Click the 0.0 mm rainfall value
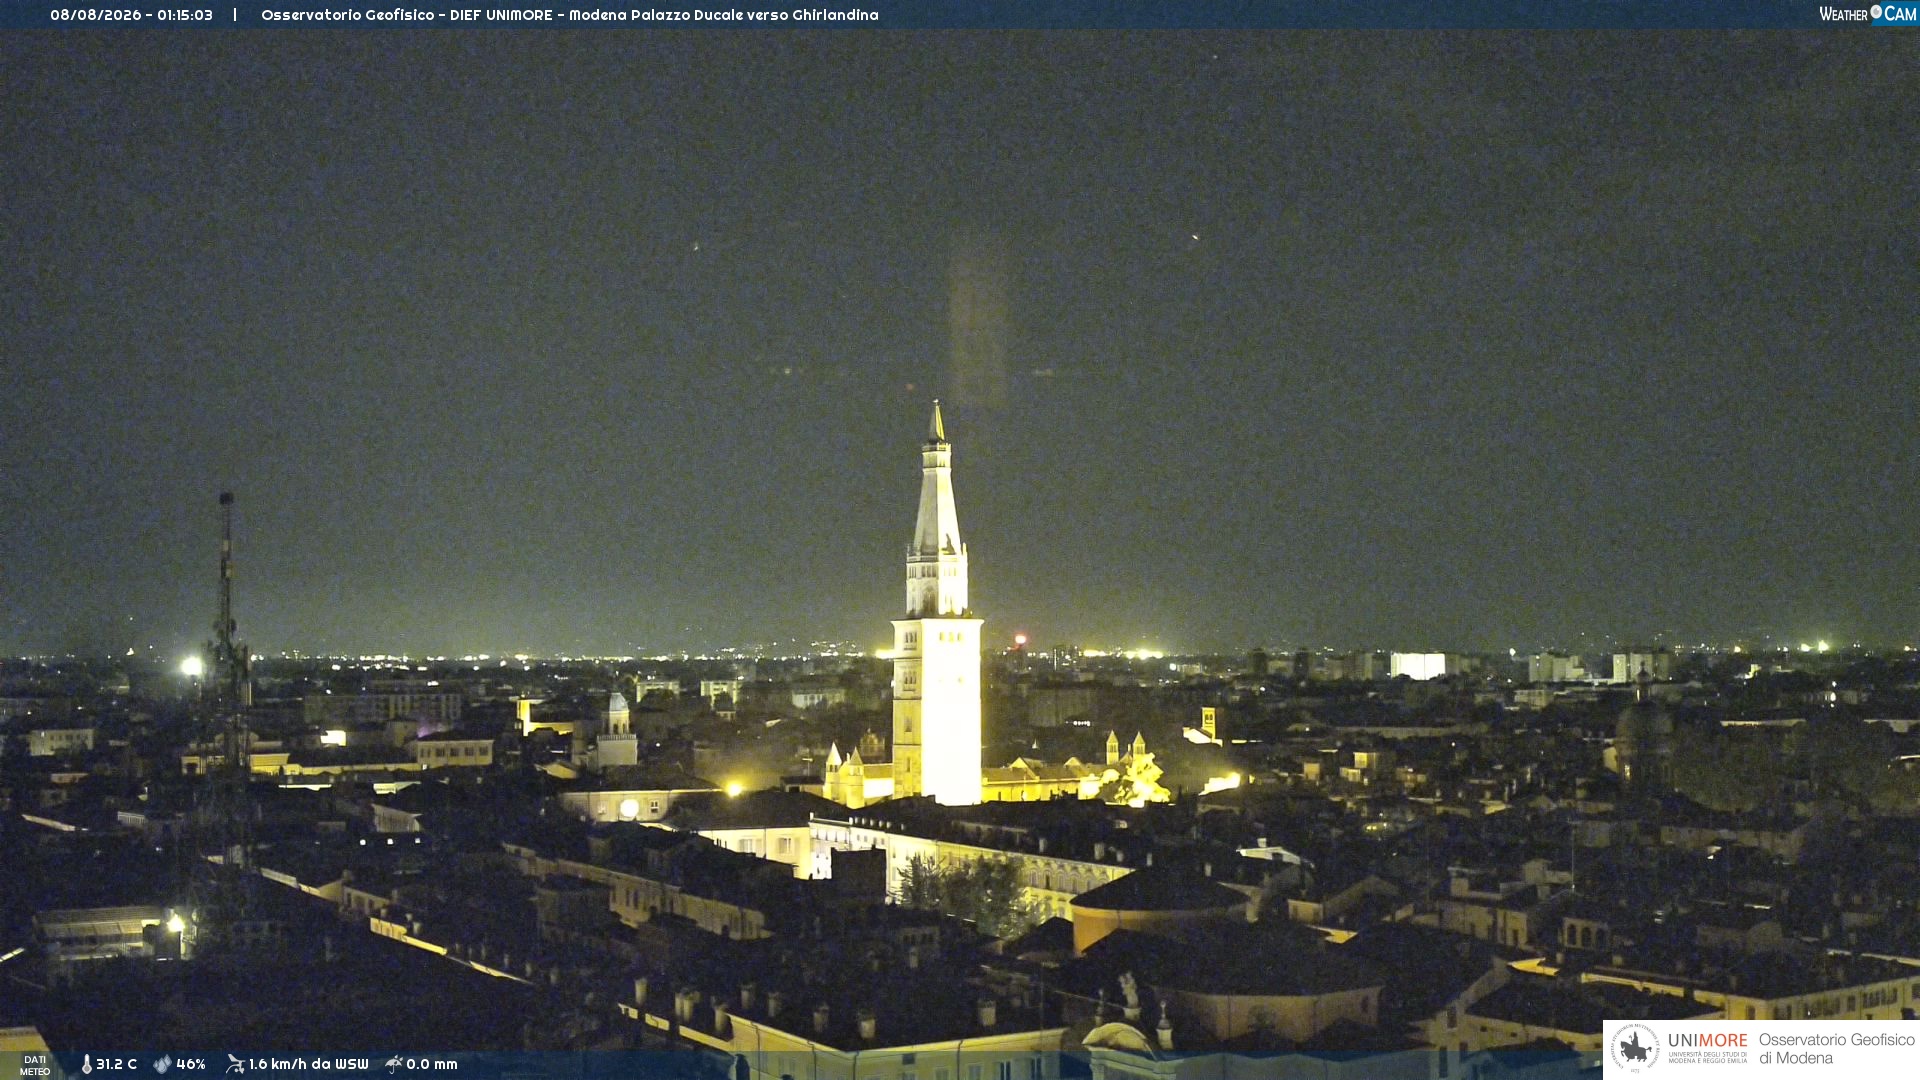This screenshot has width=1920, height=1080. click(432, 1064)
